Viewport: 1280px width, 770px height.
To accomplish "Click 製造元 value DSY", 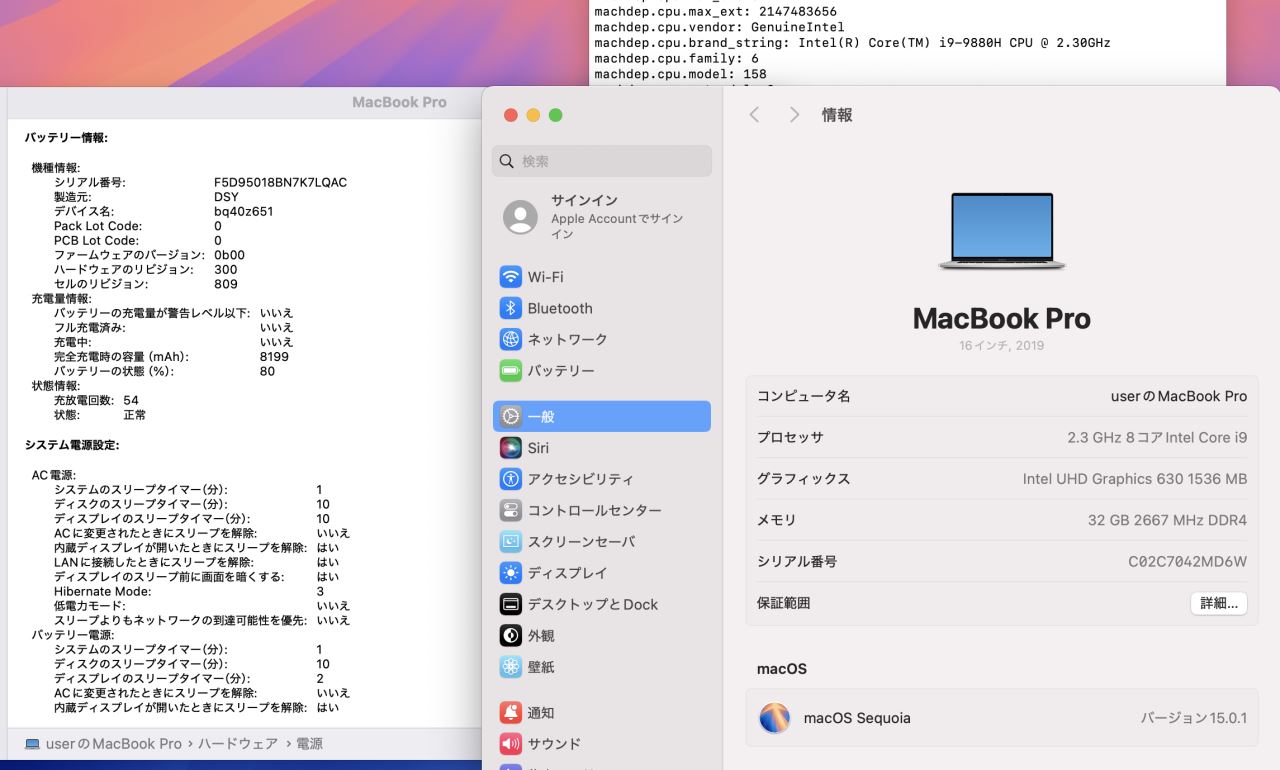I will click(x=226, y=197).
